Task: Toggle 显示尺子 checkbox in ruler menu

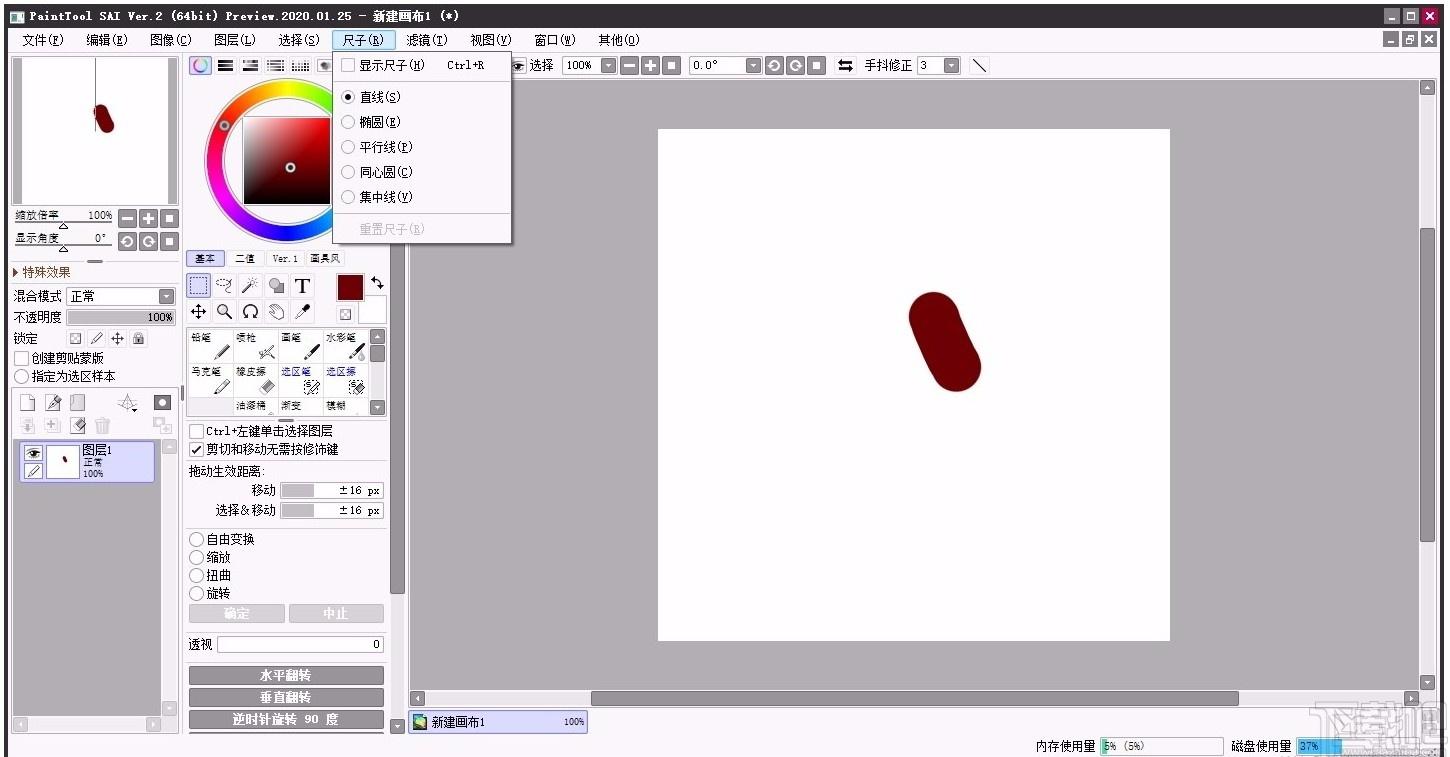Action: tap(348, 65)
